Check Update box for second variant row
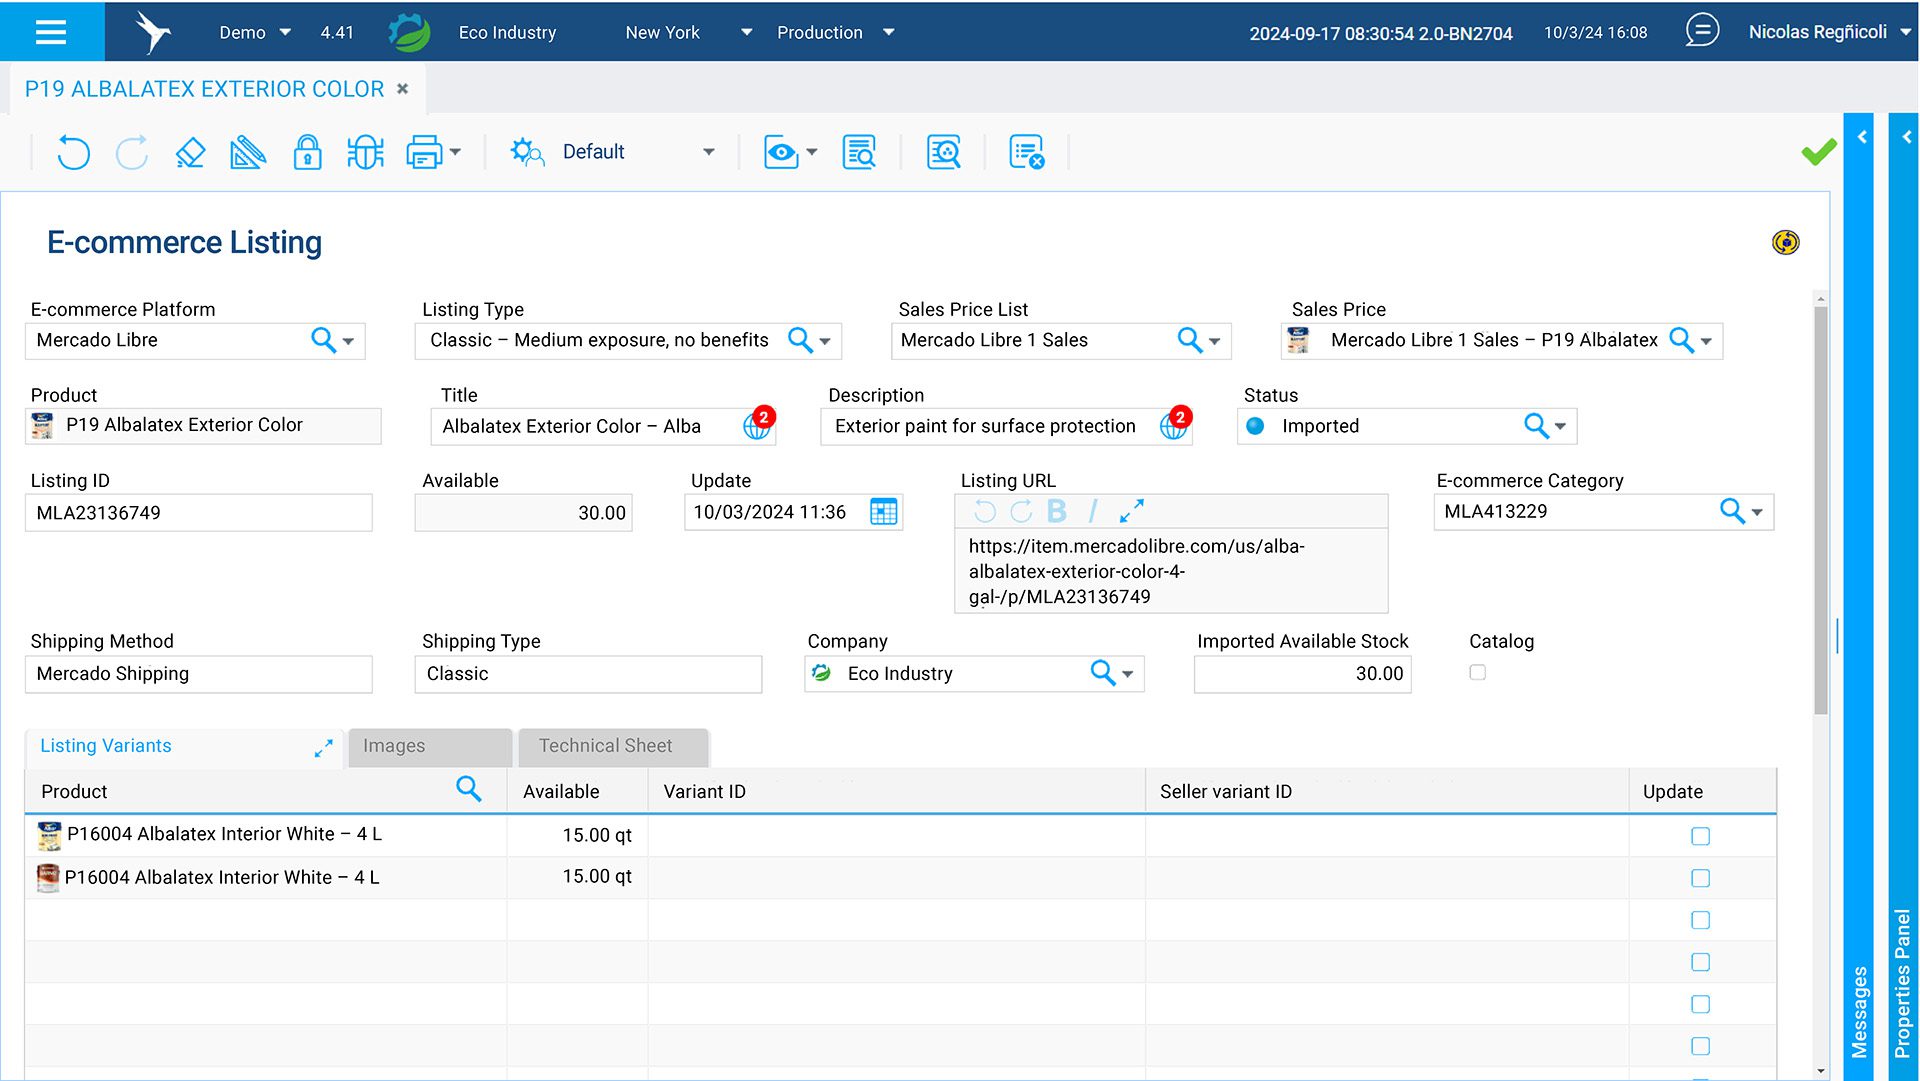The image size is (1920, 1081). tap(1700, 878)
